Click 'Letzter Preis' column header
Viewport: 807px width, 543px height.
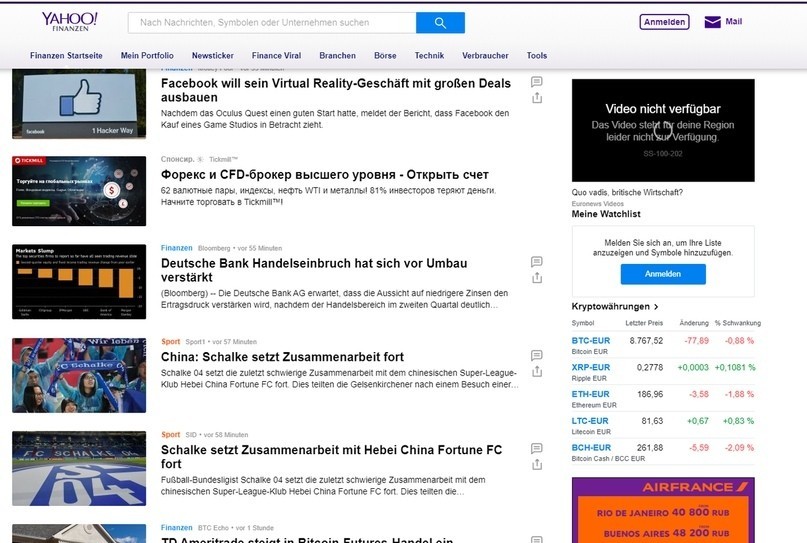coord(644,323)
